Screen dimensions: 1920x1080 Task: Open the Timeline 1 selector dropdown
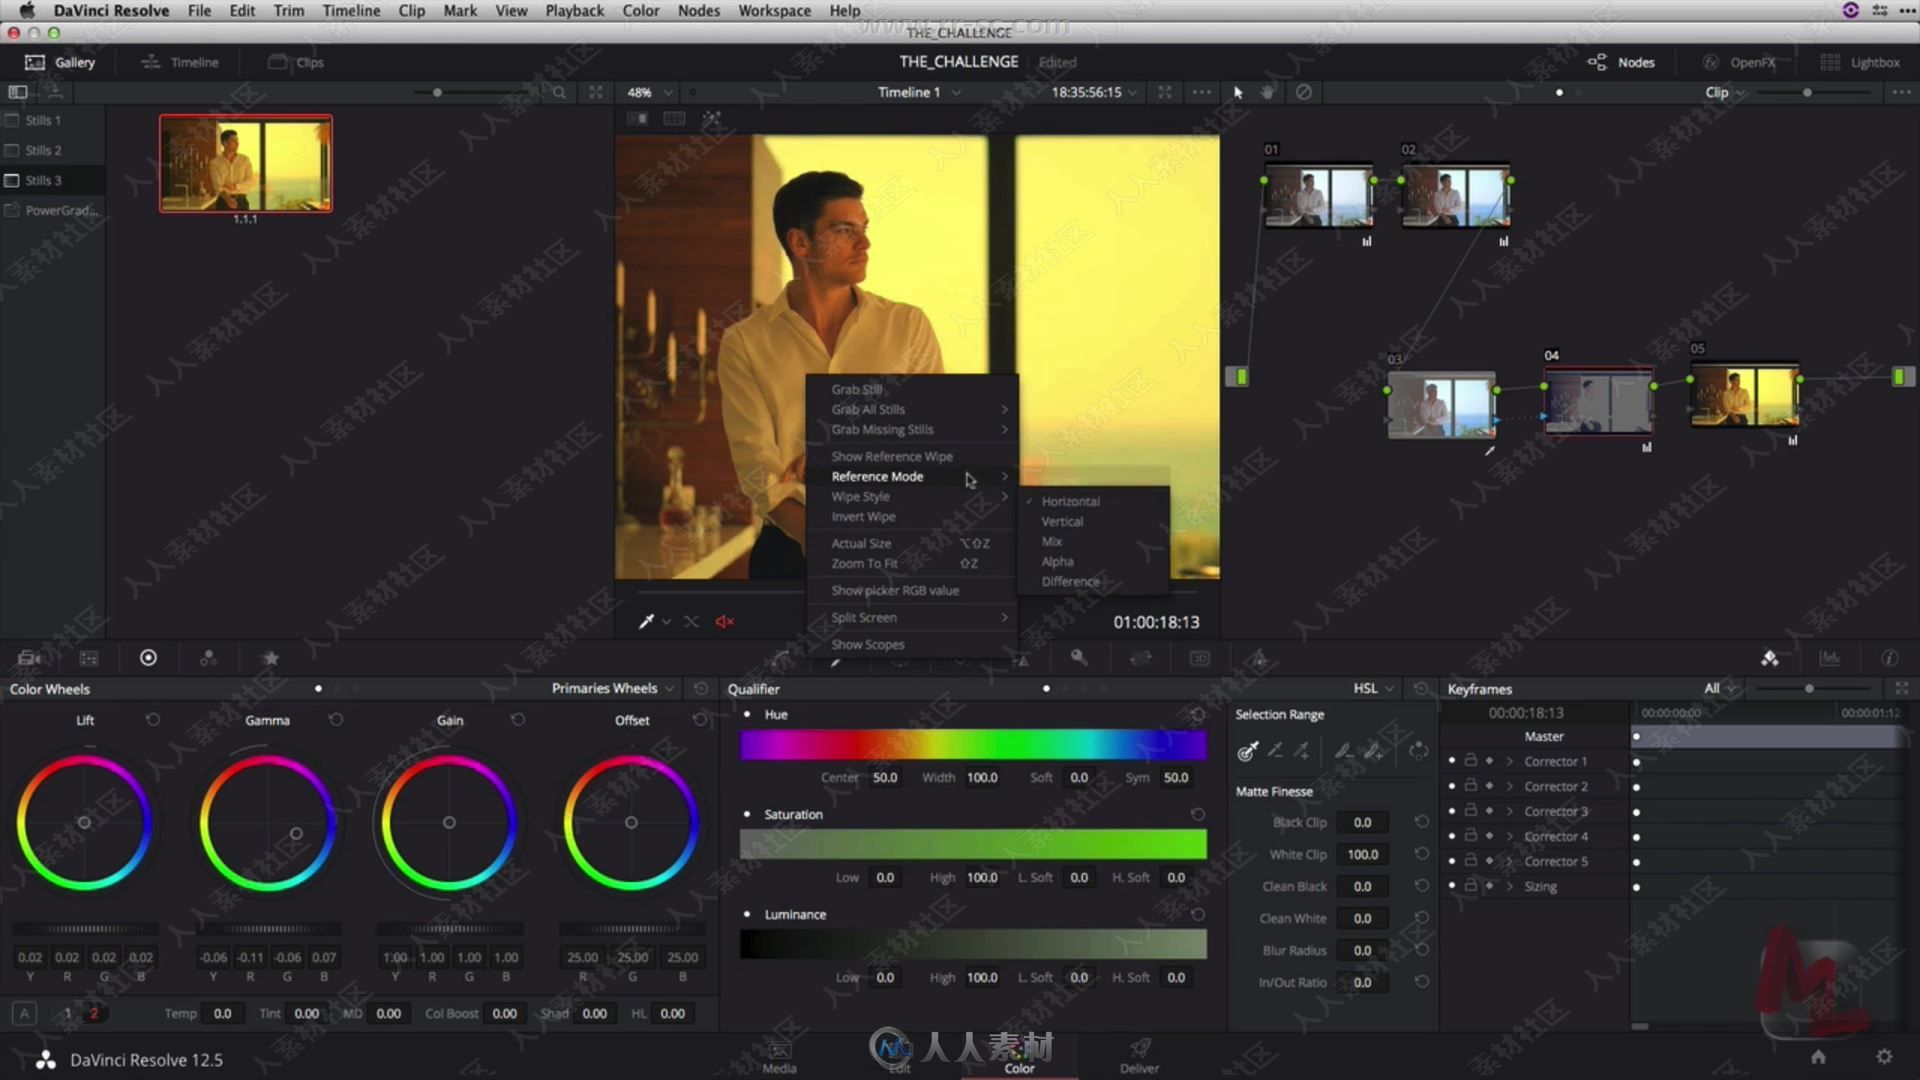pos(919,92)
